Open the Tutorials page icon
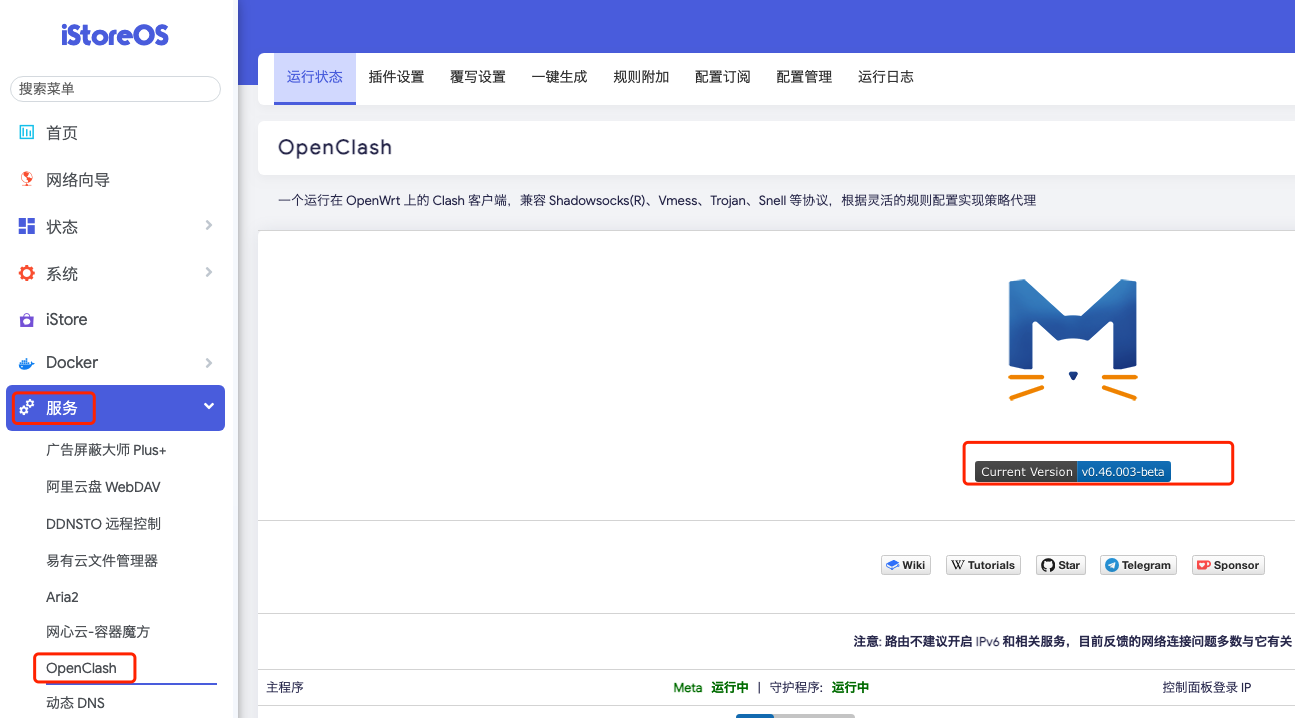The width and height of the screenshot is (1295, 718). click(957, 564)
